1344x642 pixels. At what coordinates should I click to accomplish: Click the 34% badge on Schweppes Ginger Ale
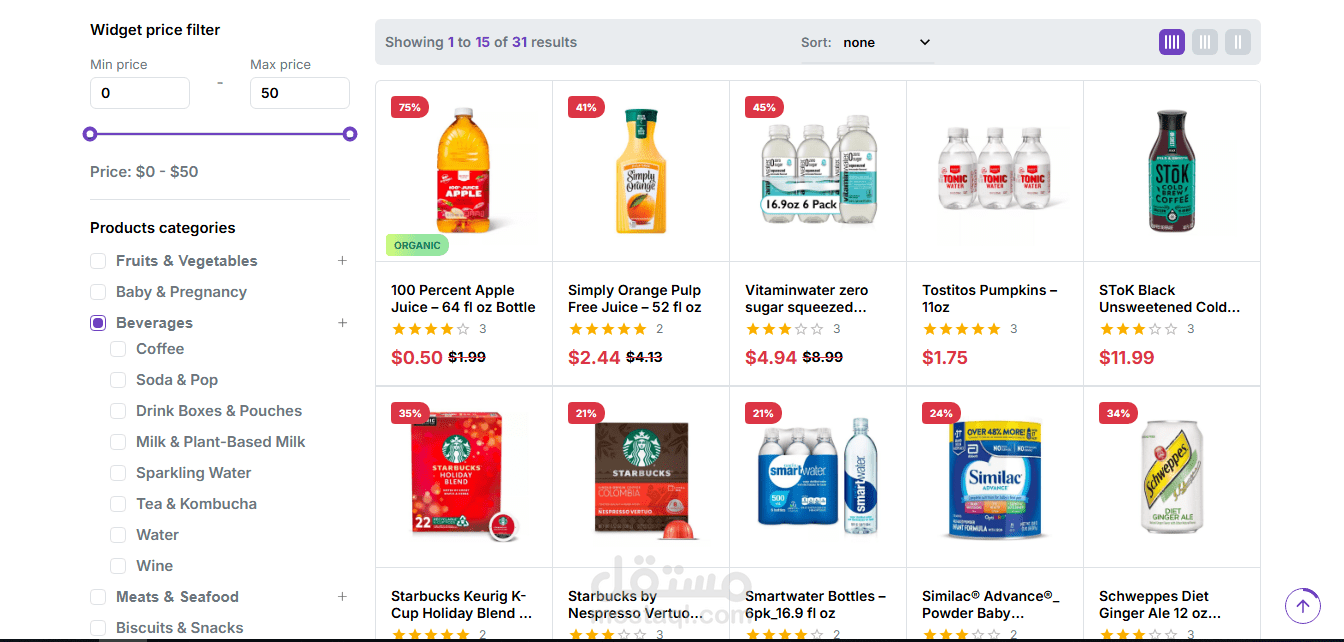coord(1118,413)
